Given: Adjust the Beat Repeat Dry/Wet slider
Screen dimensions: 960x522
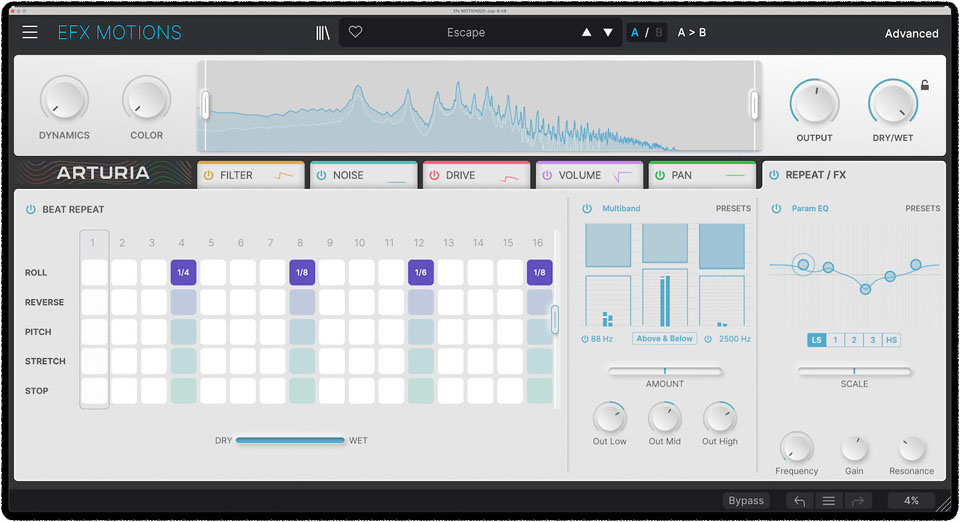Looking at the screenshot, I should point(290,440).
